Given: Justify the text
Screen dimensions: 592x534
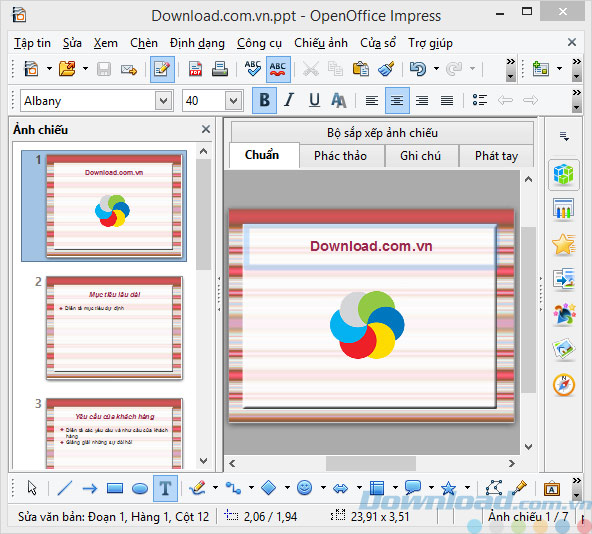Looking at the screenshot, I should [447, 101].
